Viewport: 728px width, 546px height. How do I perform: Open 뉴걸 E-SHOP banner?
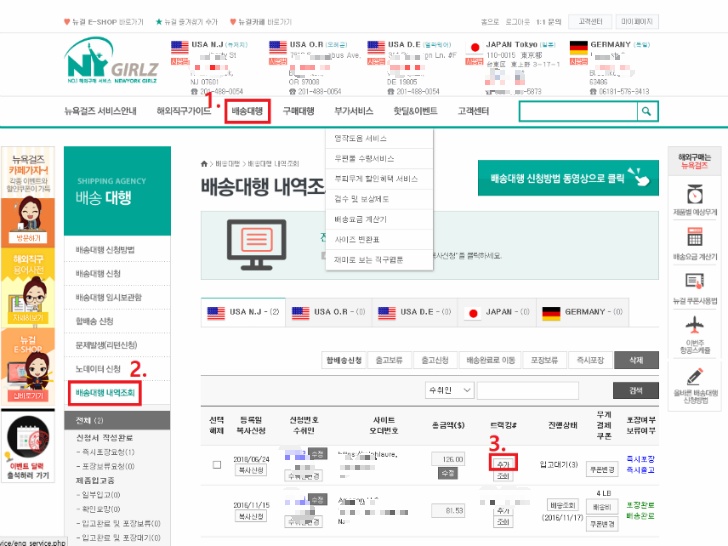[x=28, y=366]
